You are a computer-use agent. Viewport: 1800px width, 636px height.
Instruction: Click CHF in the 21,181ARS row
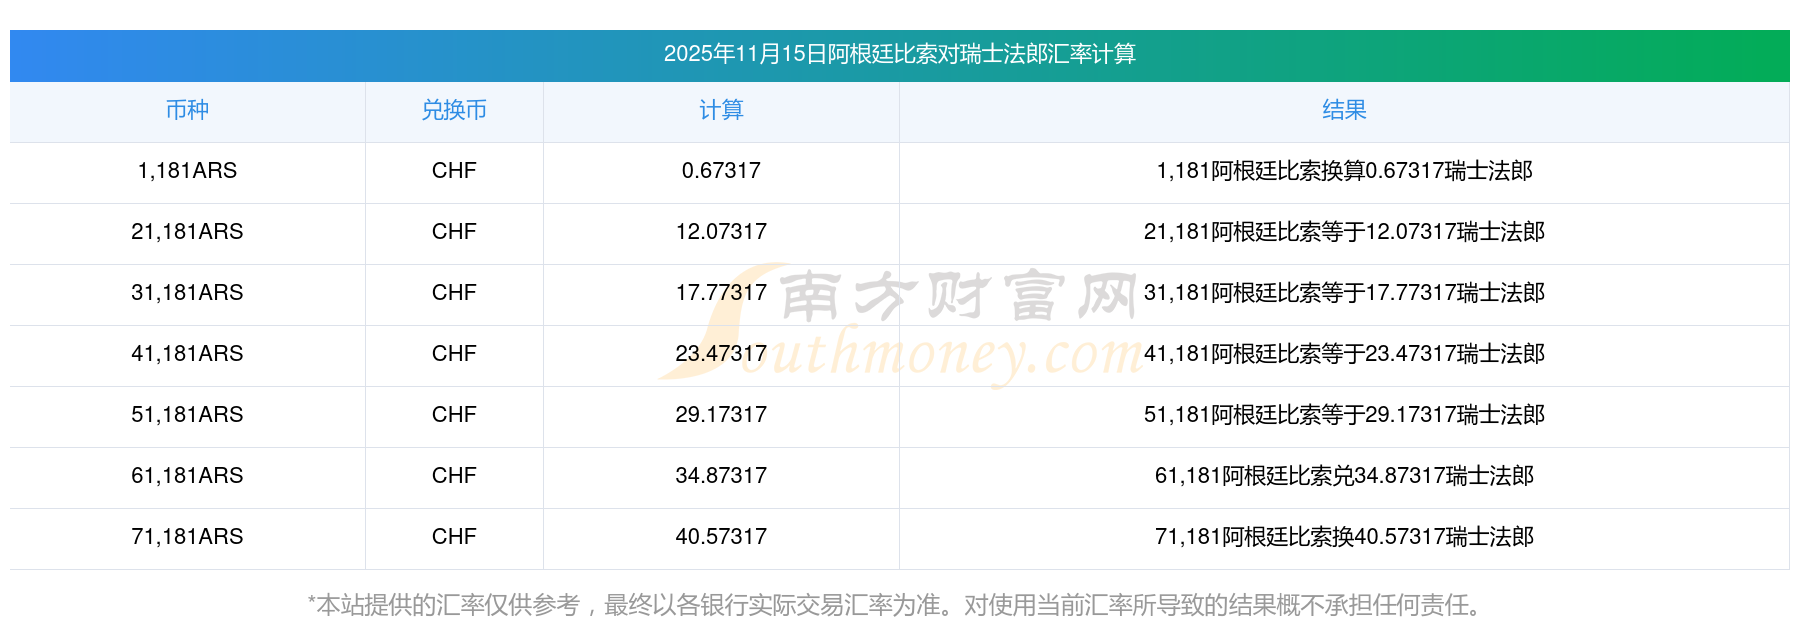tap(454, 232)
